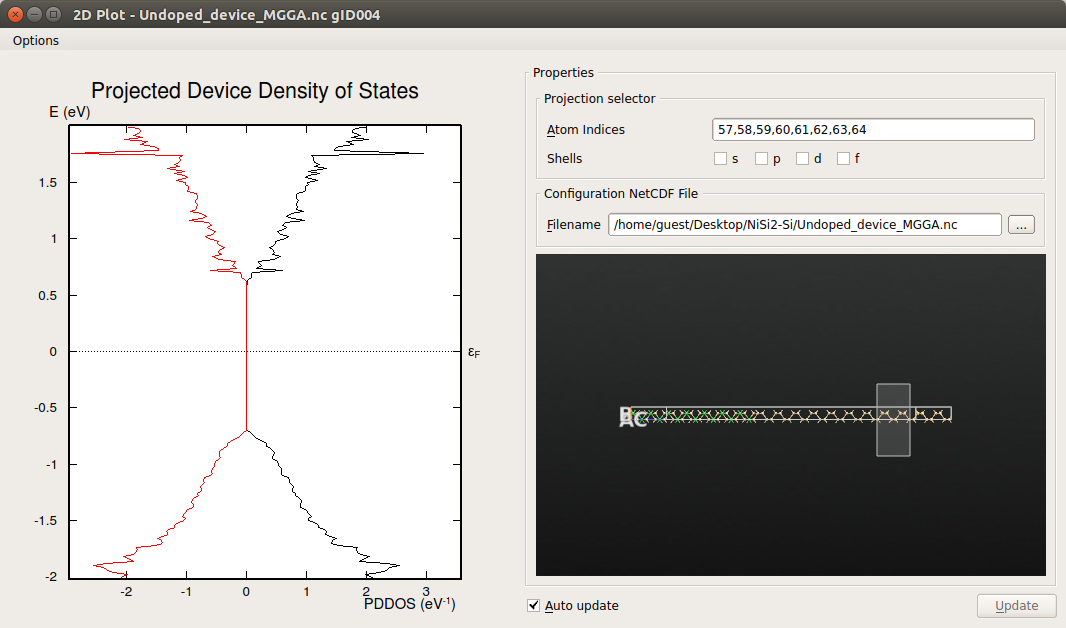Open the Options menu
The width and height of the screenshot is (1066, 628).
click(x=35, y=40)
